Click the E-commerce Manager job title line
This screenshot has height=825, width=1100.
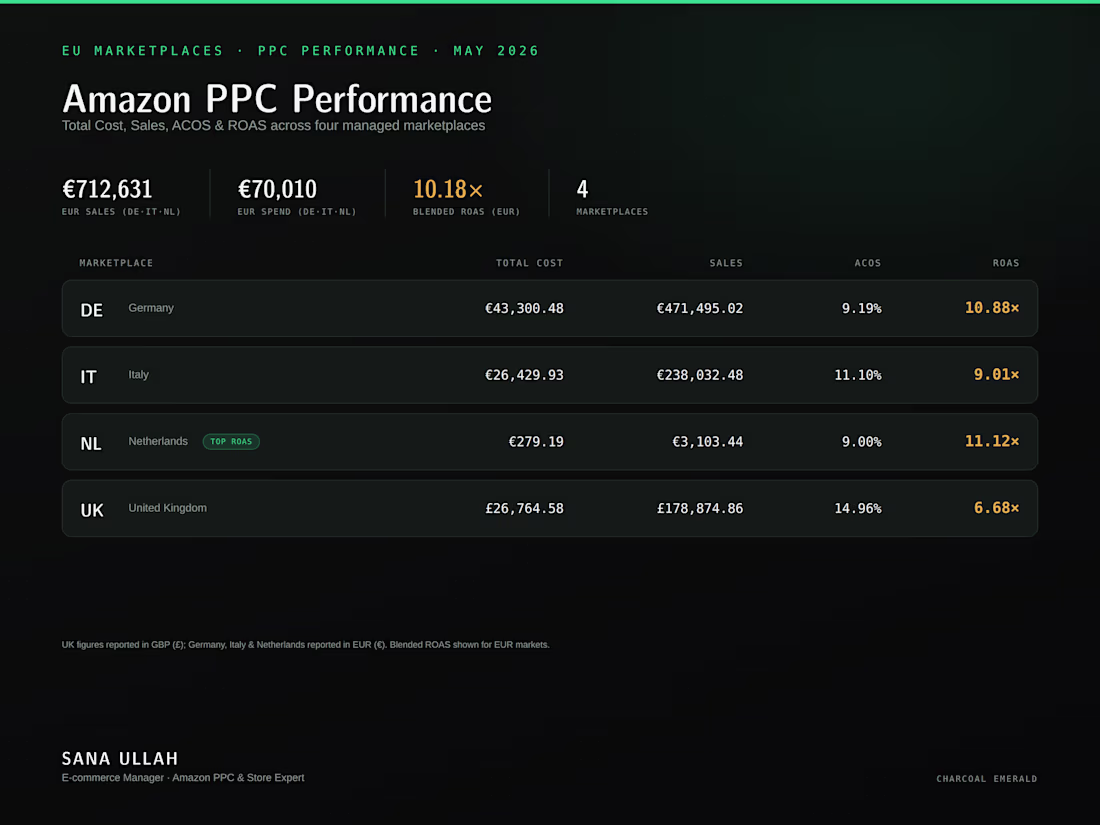(x=183, y=777)
